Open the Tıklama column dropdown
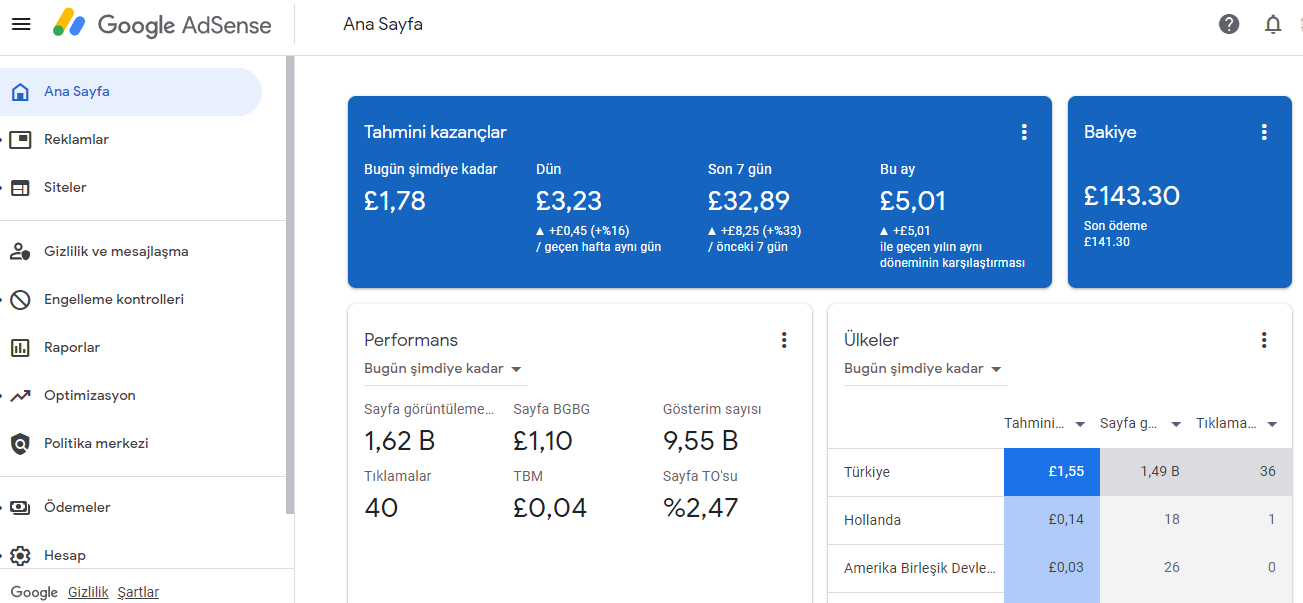The height and width of the screenshot is (603, 1303). pos(1272,425)
